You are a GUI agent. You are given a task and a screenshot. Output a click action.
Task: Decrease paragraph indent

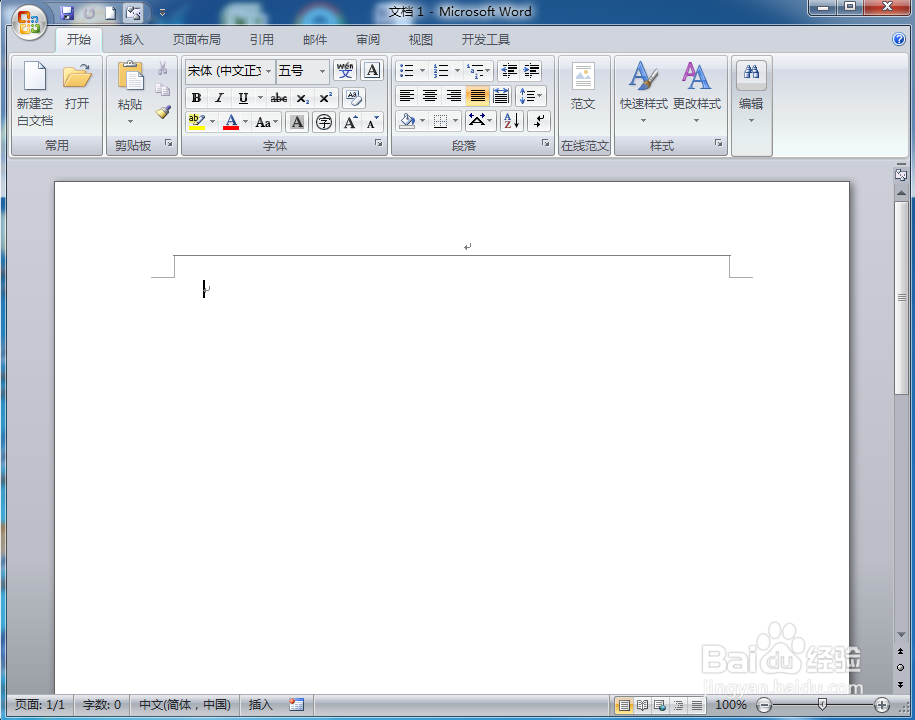509,71
